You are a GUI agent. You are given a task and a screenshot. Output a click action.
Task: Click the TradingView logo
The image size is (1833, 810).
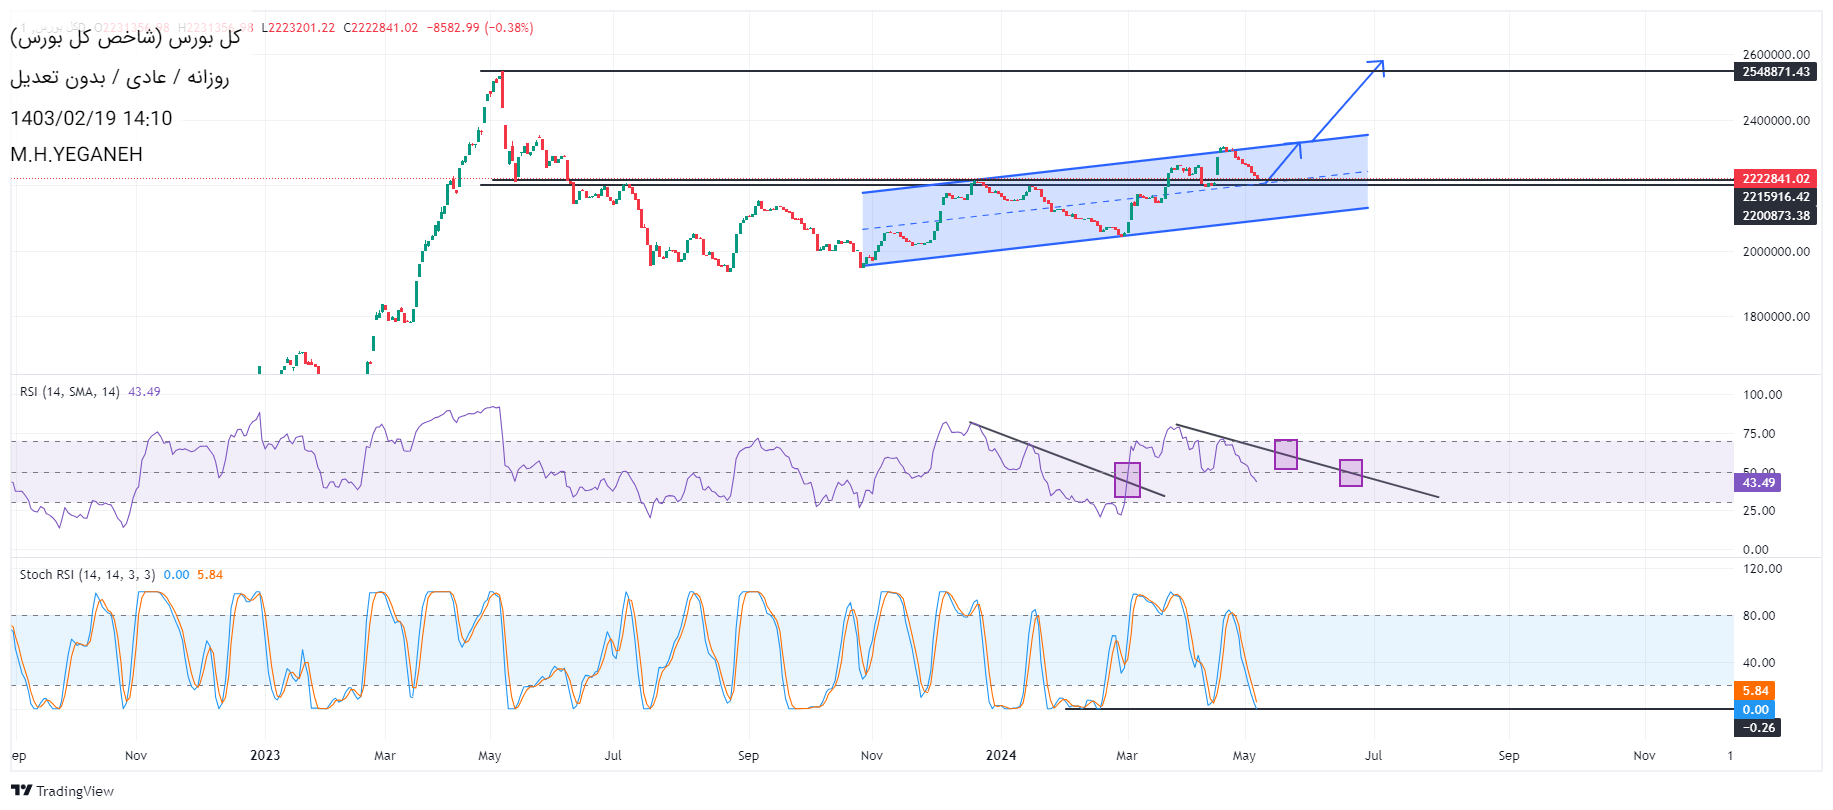[62, 791]
